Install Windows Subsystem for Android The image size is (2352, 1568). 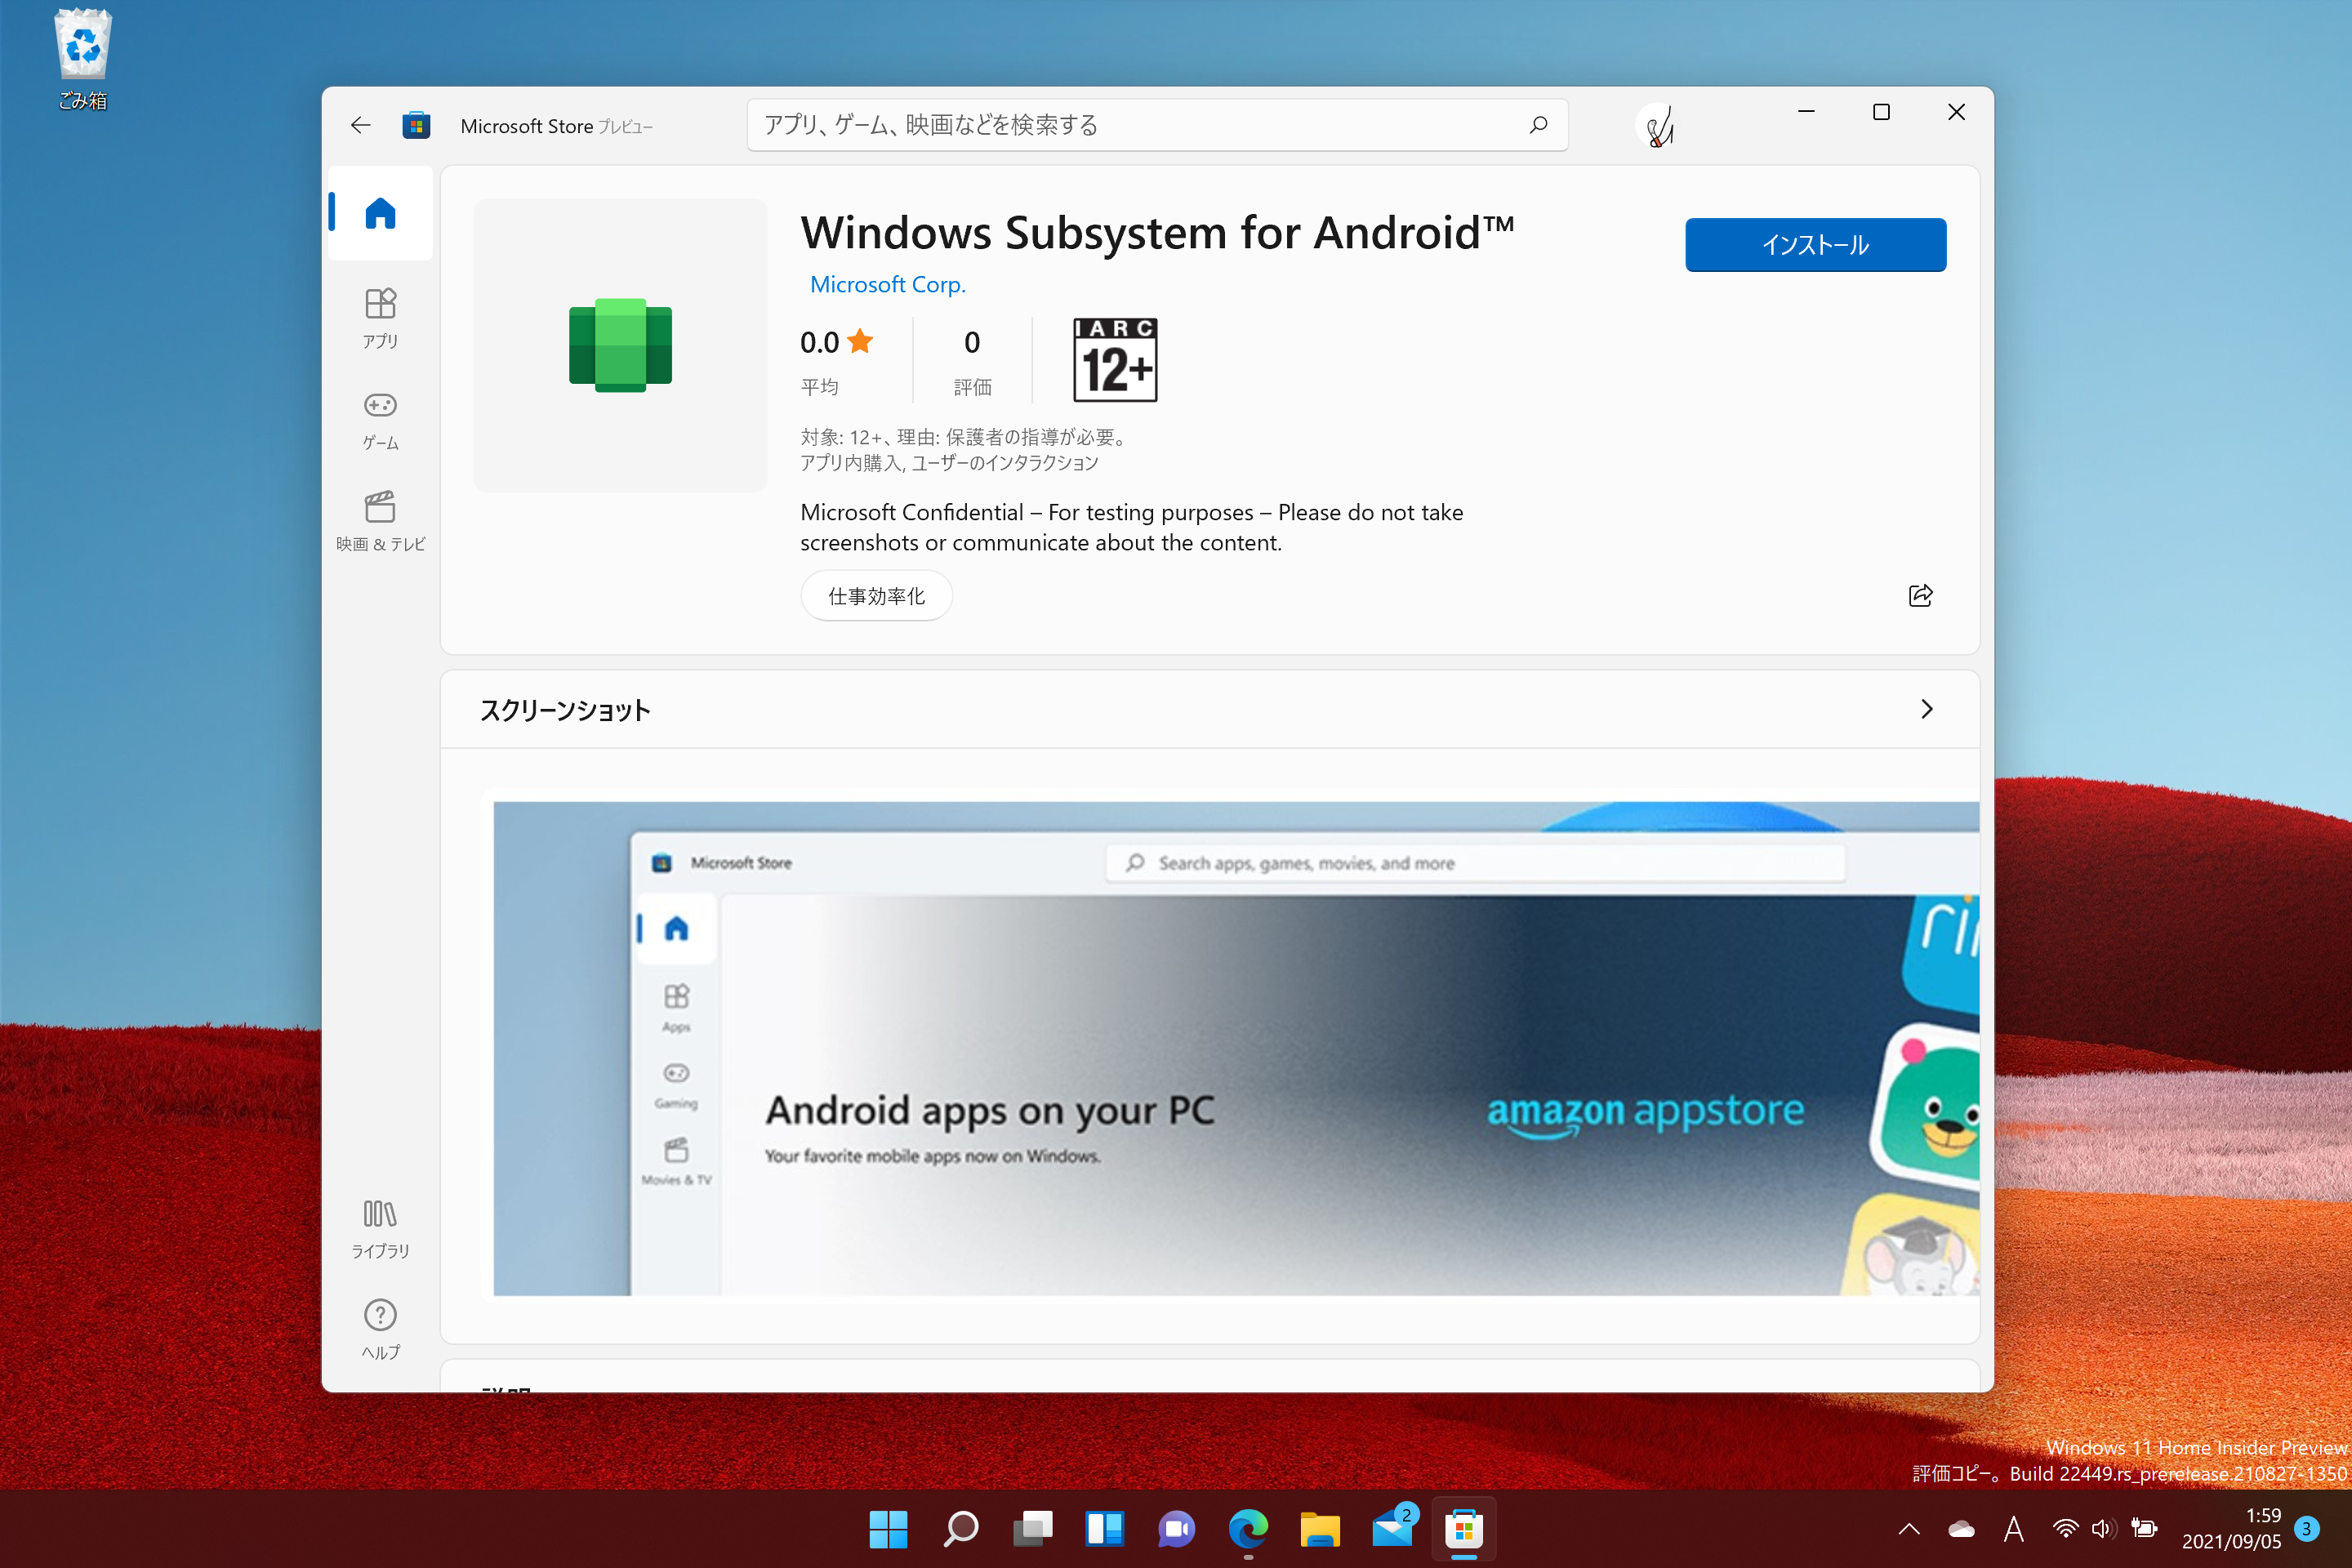1815,244
